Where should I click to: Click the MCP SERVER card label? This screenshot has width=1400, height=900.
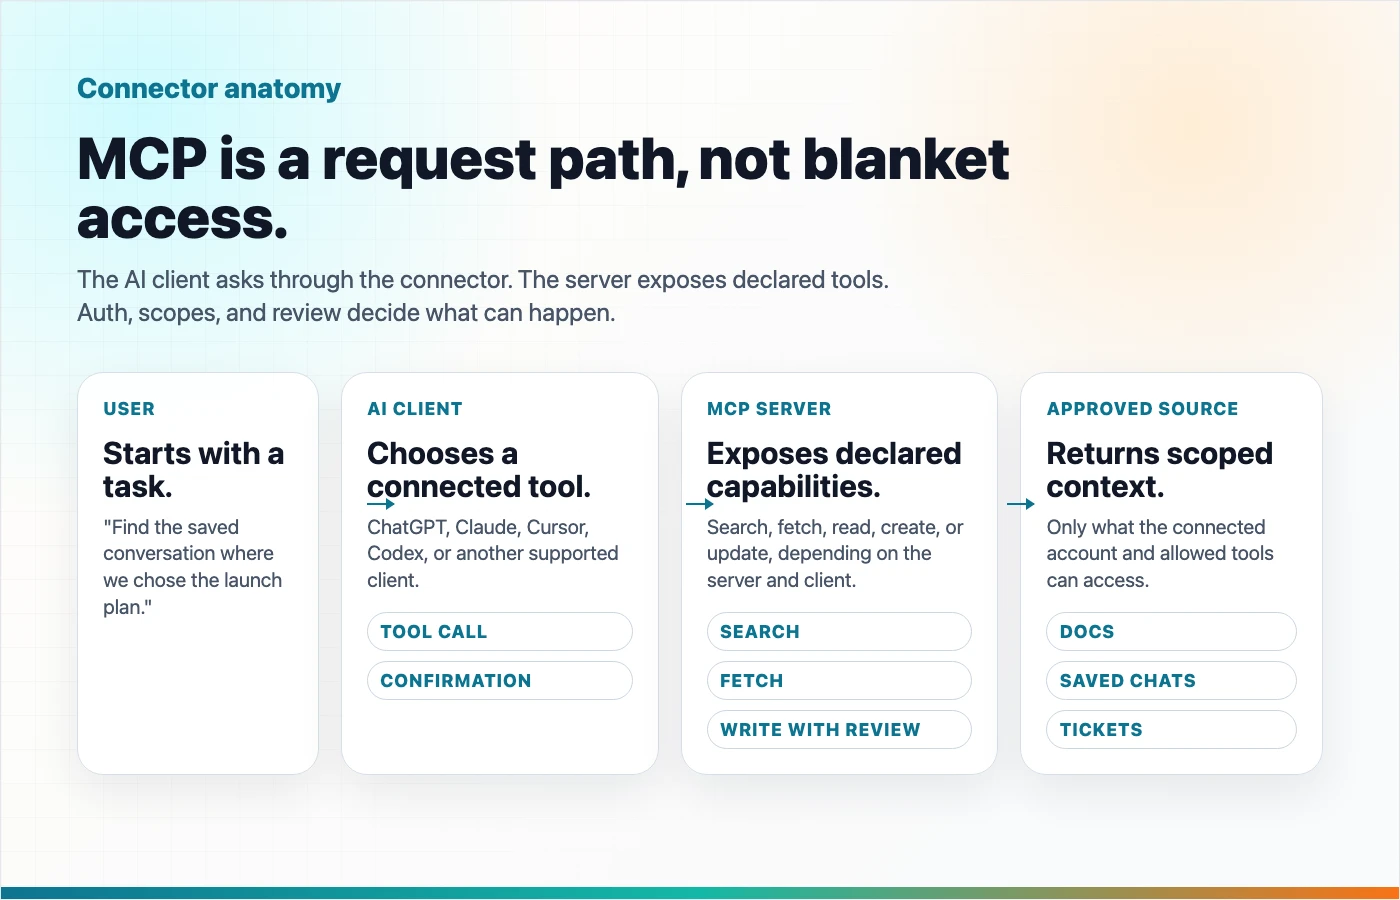coord(769,409)
